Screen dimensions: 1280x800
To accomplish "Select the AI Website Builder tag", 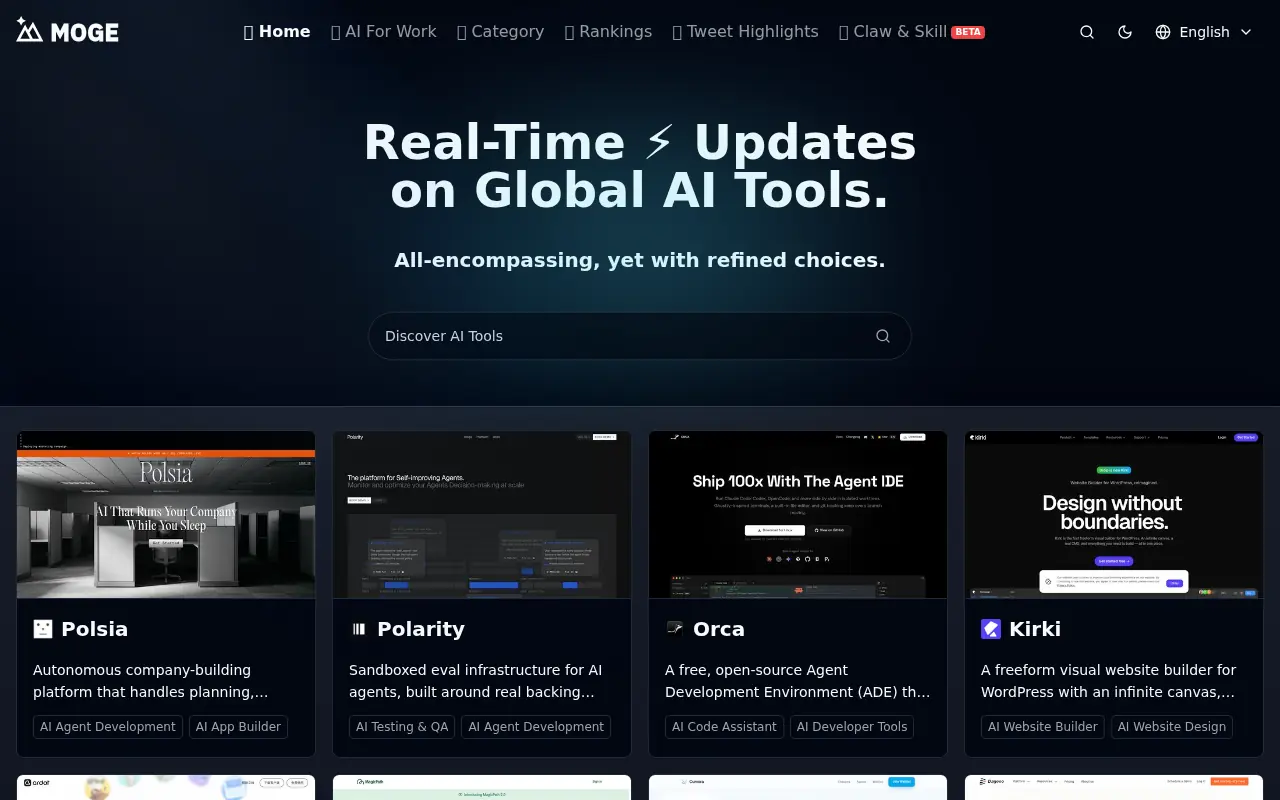I will (x=1043, y=727).
